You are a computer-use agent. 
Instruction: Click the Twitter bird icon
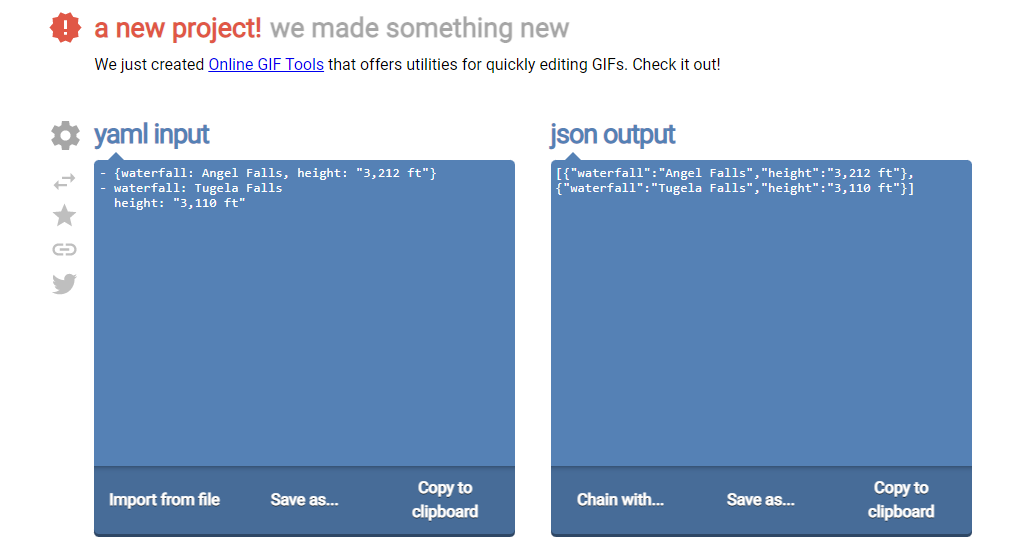coord(64,284)
